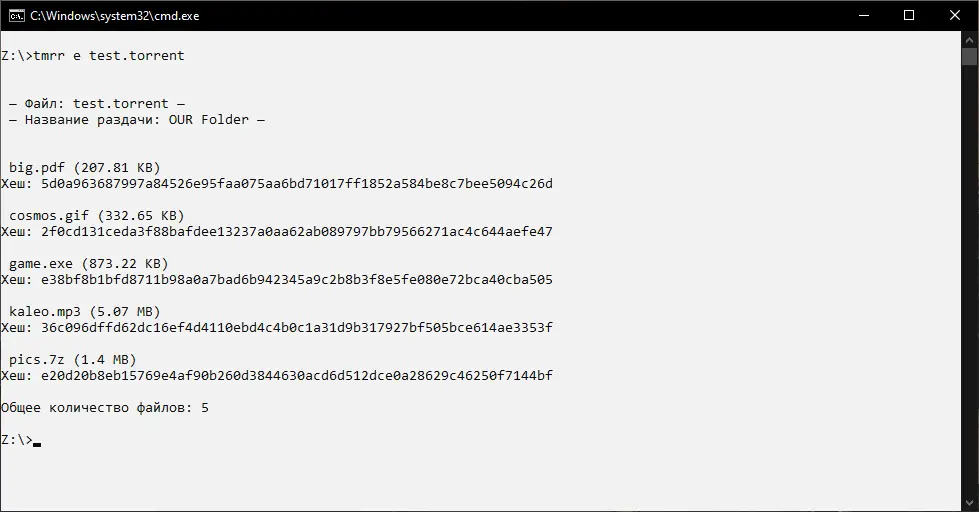Click the hash line under big.pdf
The height and width of the screenshot is (512, 979).
pos(277,184)
